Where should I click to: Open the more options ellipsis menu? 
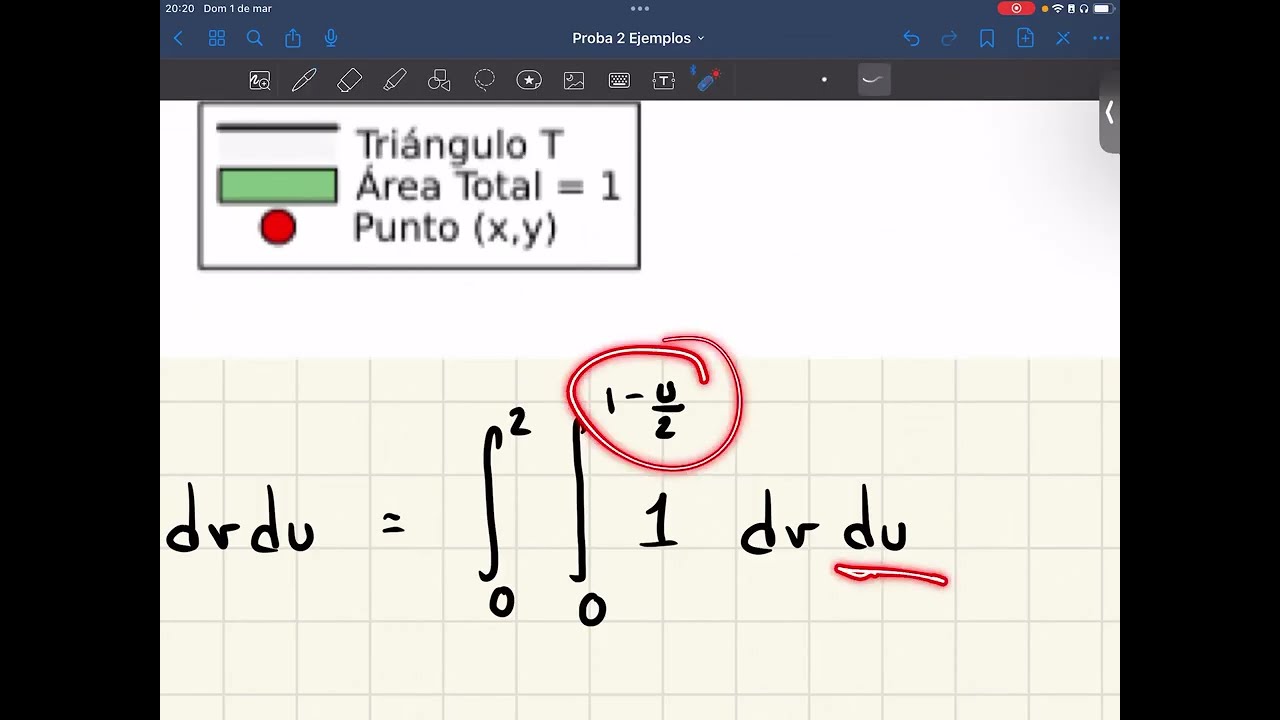coord(1101,38)
